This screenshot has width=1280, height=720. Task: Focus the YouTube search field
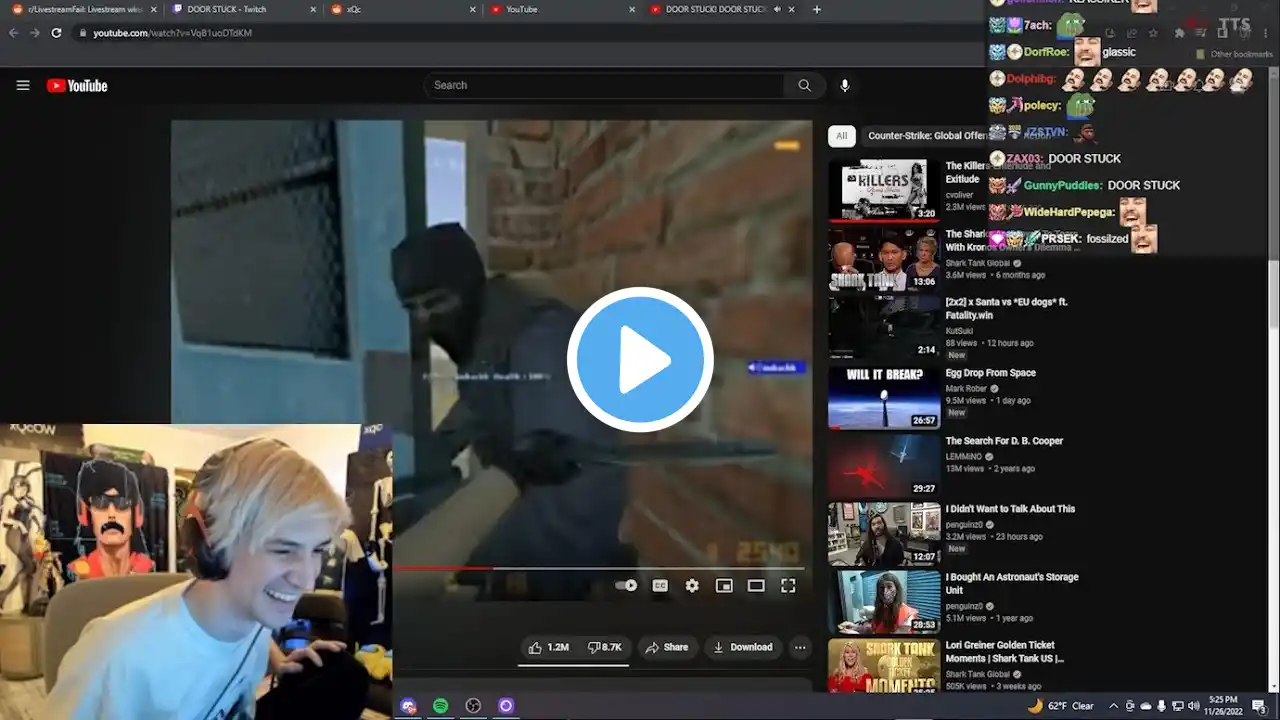[605, 86]
